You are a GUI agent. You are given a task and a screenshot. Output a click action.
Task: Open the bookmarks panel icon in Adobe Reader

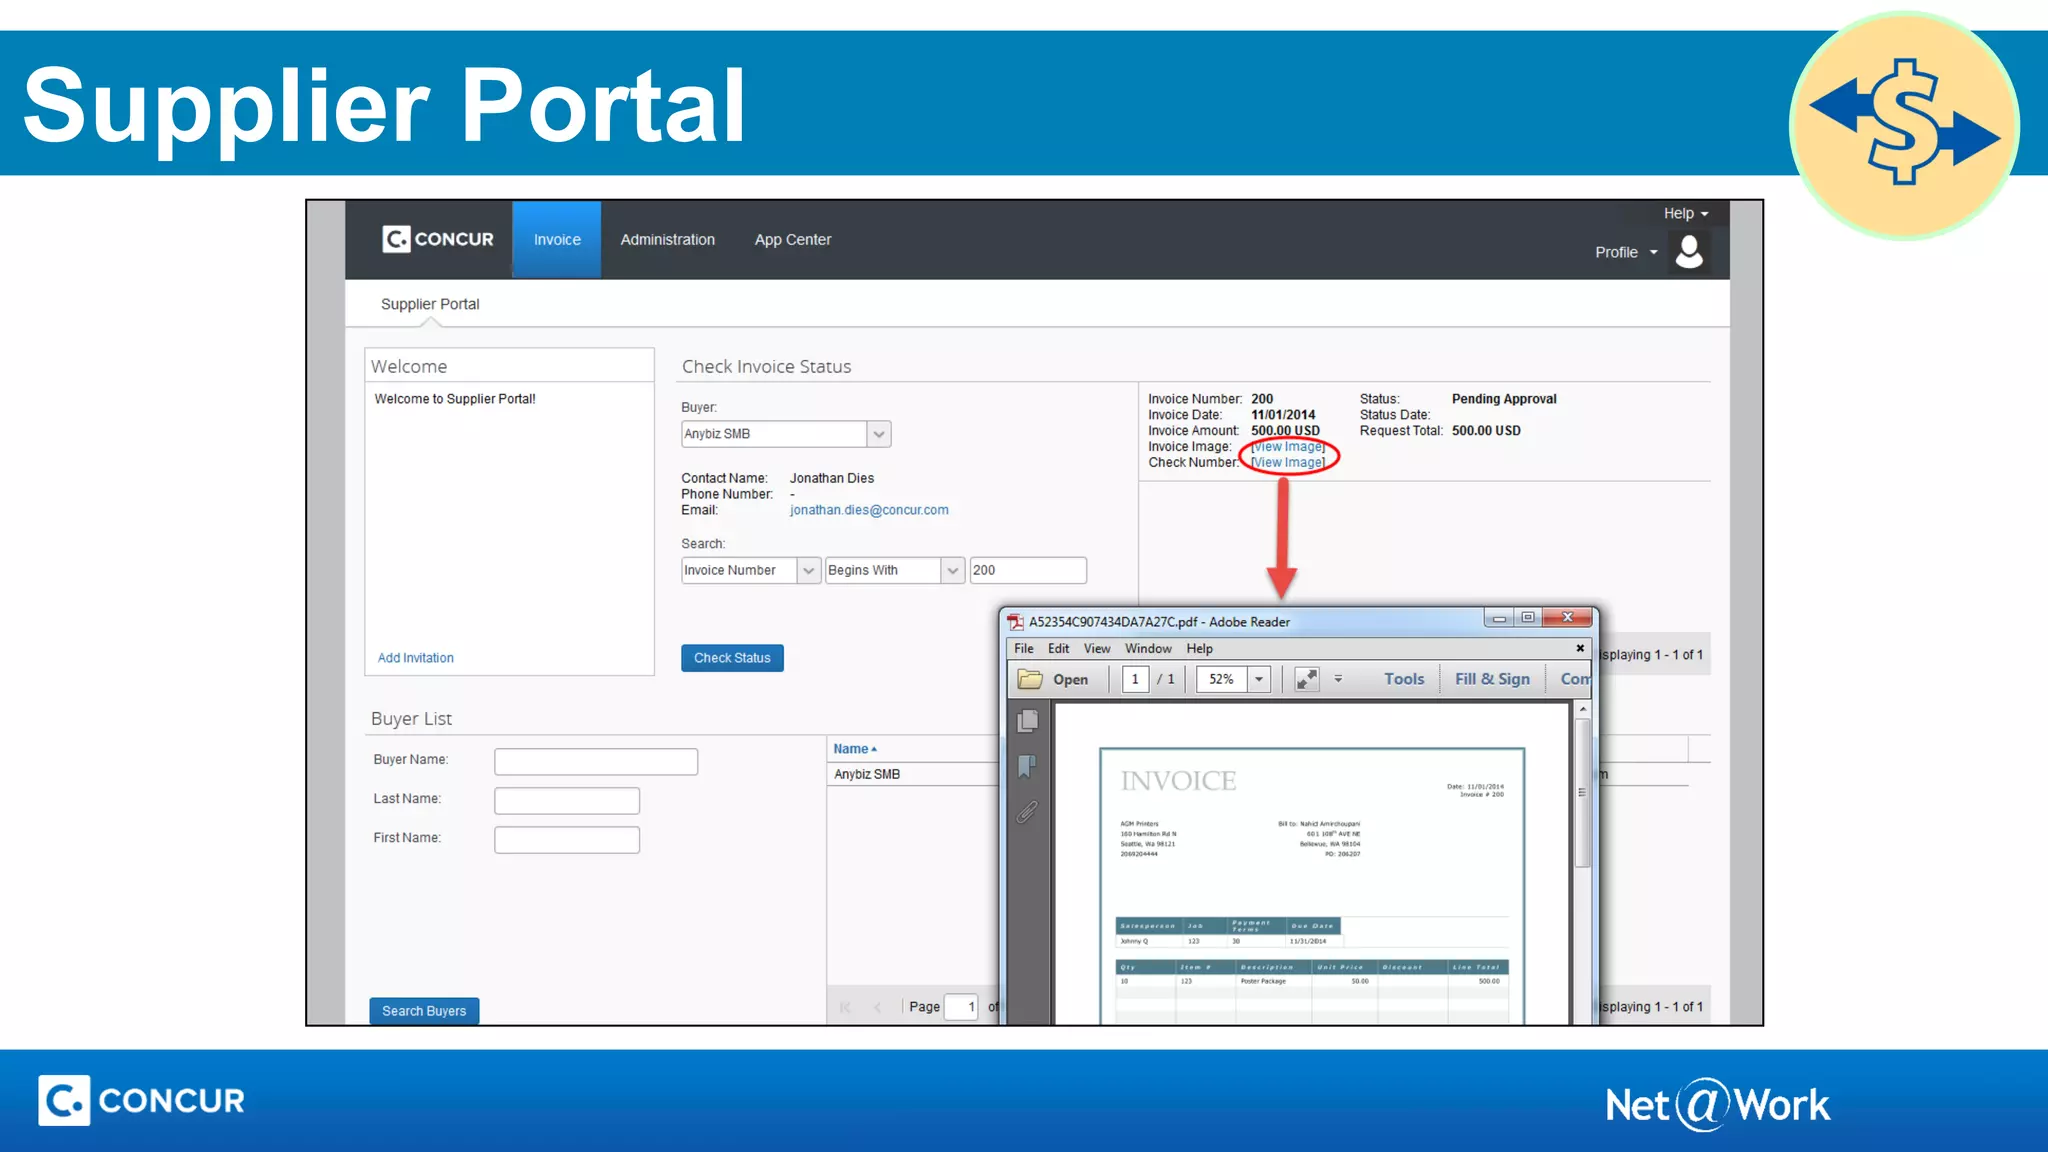[1027, 767]
